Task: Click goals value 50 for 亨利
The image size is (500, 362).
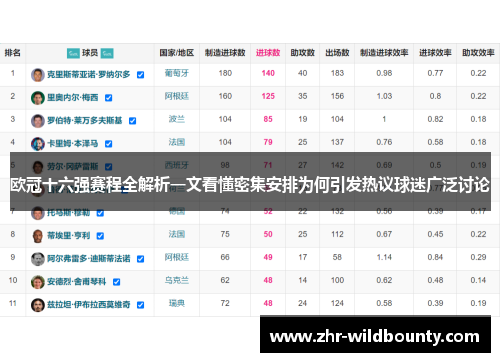Action: [268, 234]
